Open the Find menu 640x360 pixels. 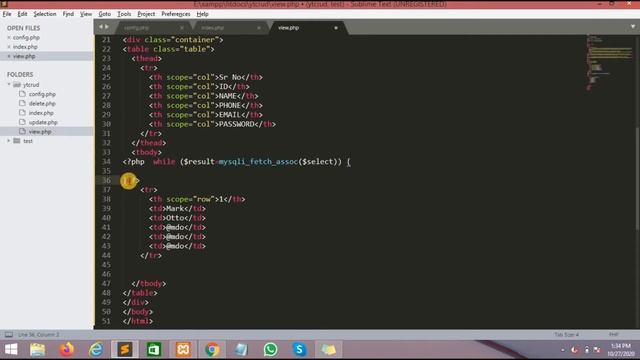68,14
